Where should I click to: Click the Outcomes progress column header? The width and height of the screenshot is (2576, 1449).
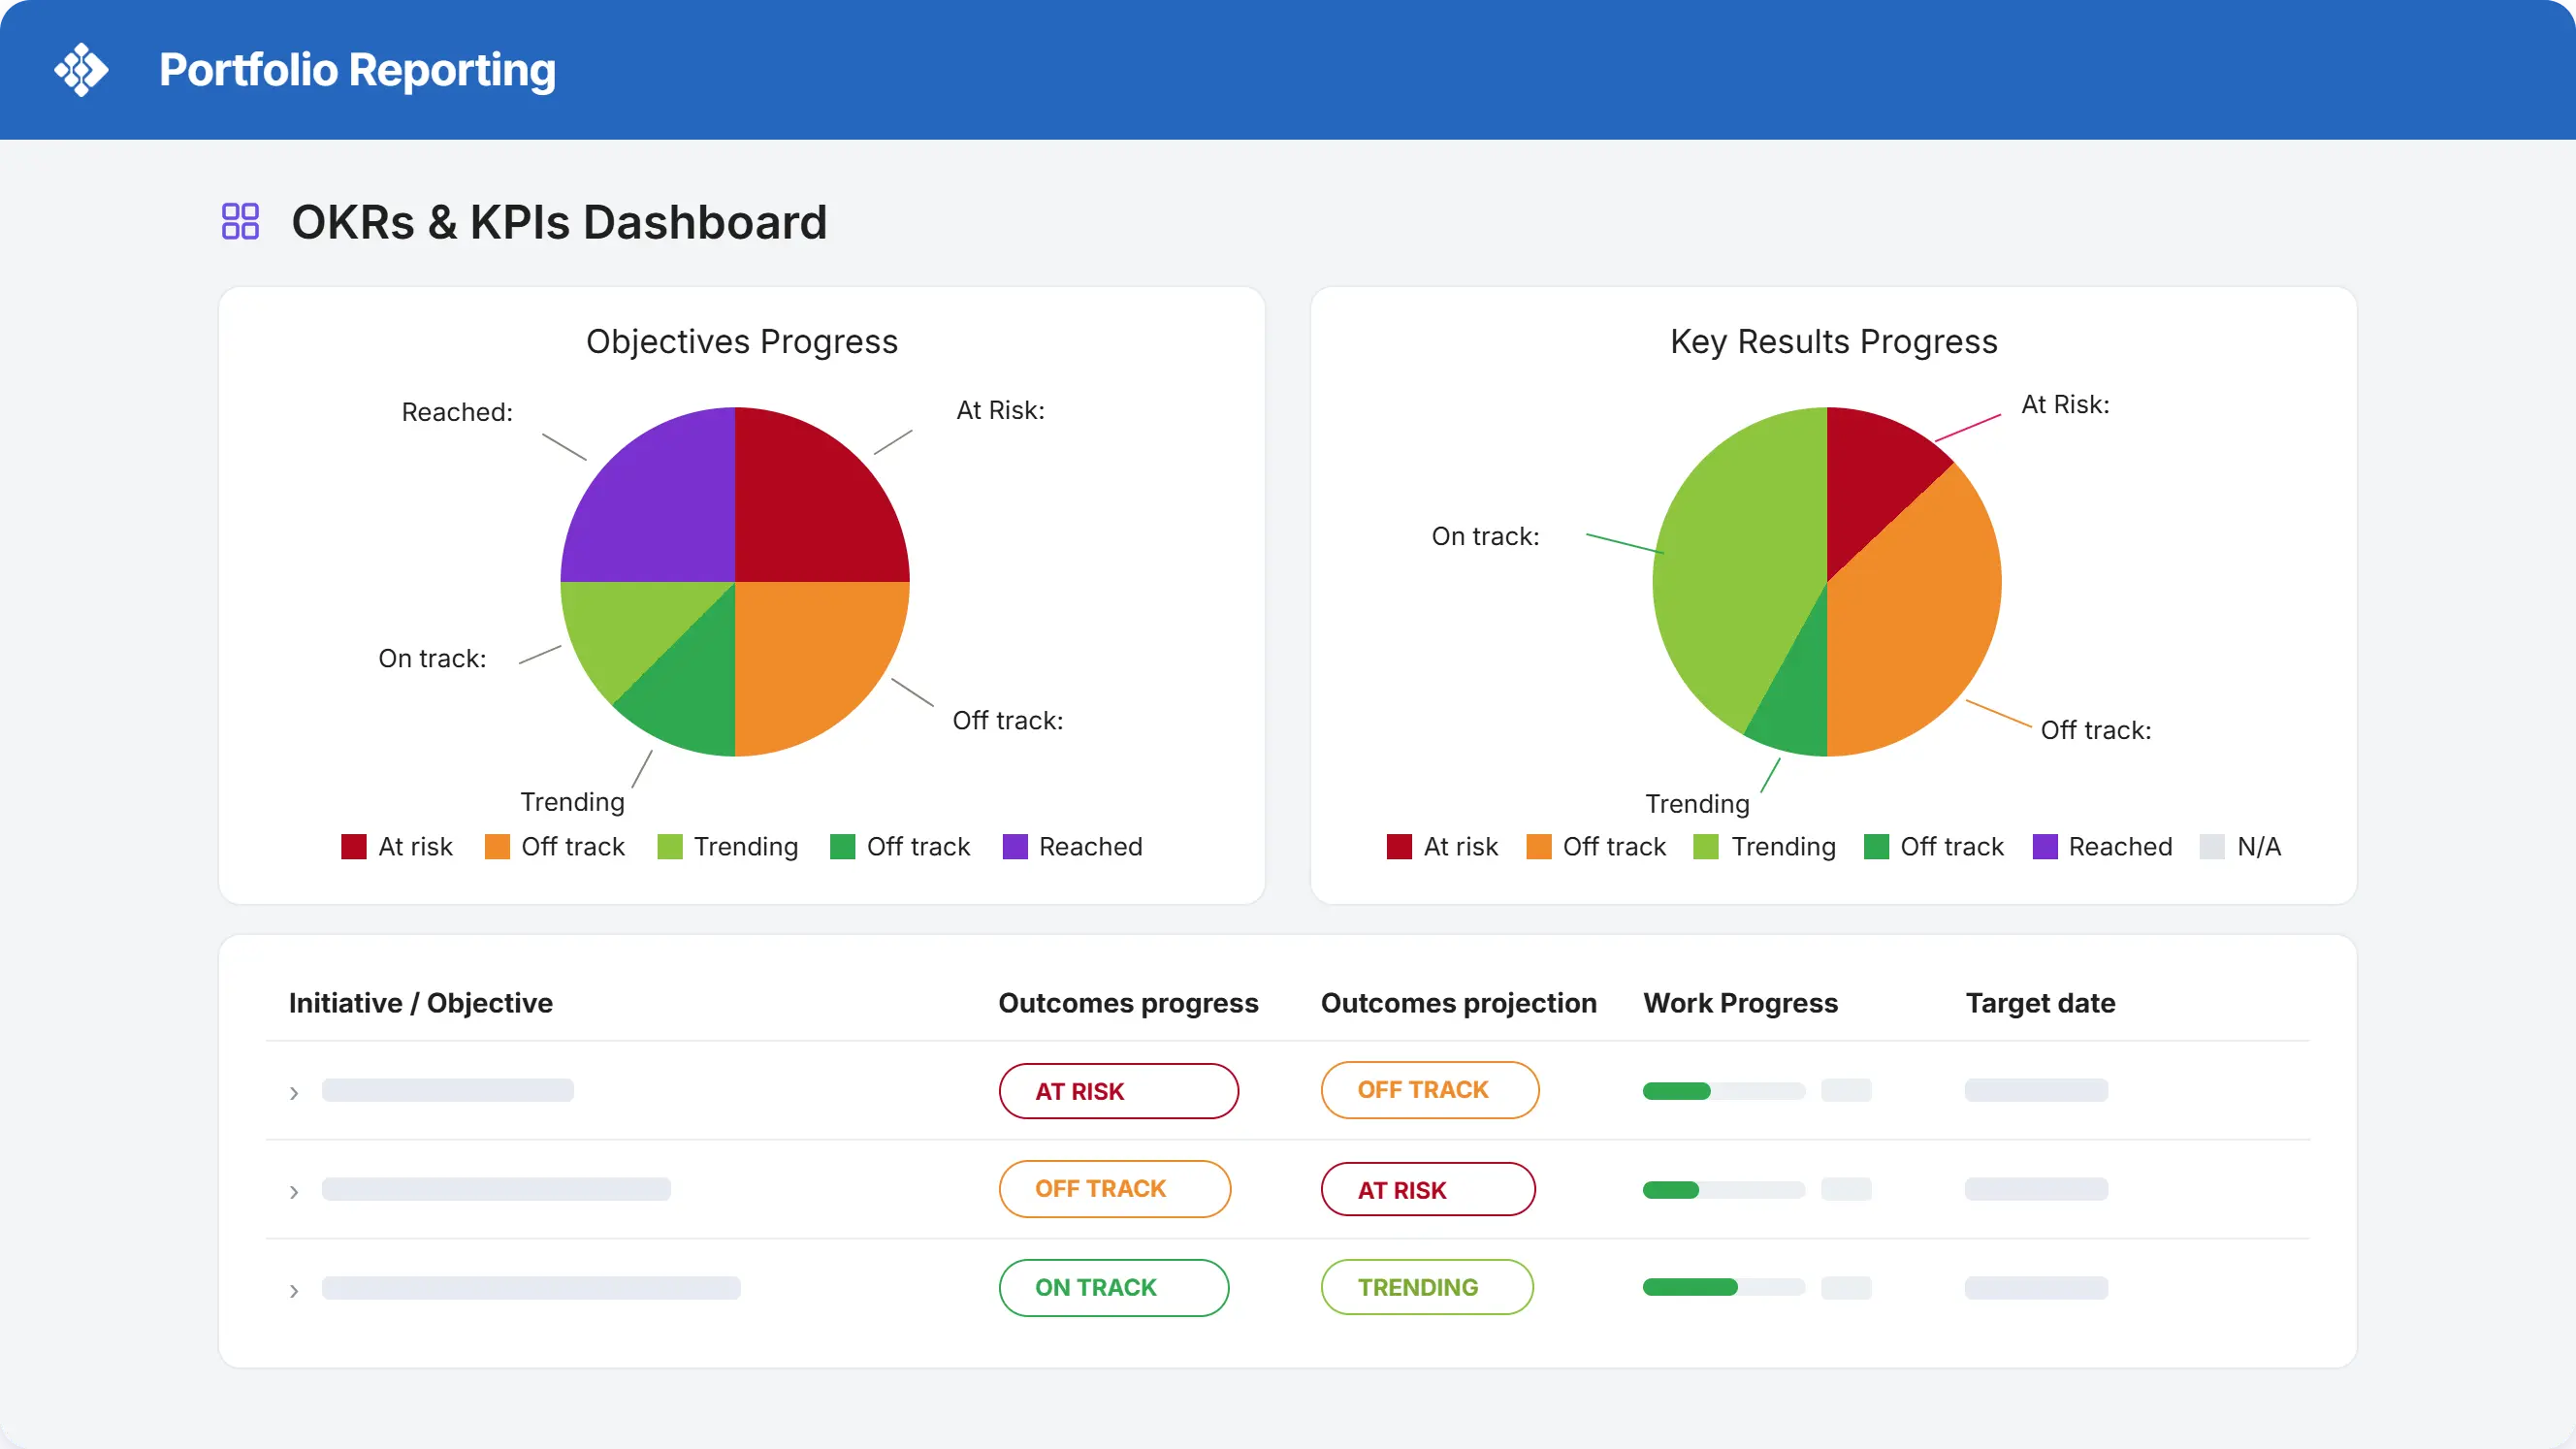[x=1128, y=1003]
